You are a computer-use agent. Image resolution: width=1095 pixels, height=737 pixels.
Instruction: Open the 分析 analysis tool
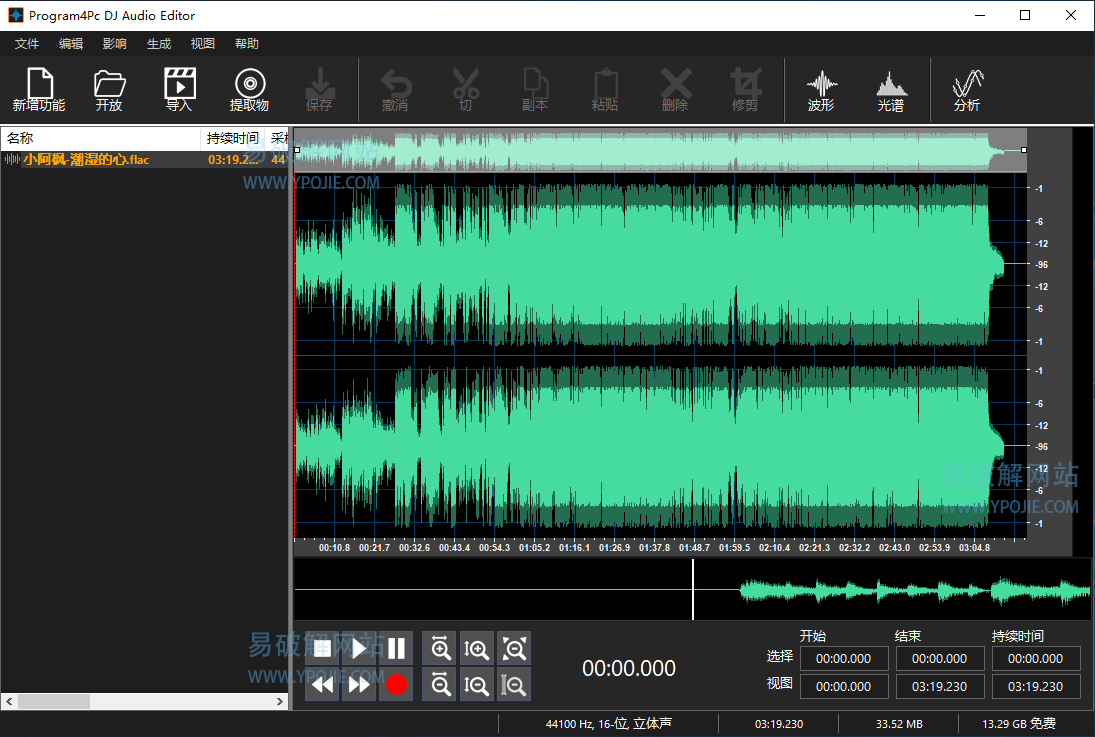(x=967, y=90)
